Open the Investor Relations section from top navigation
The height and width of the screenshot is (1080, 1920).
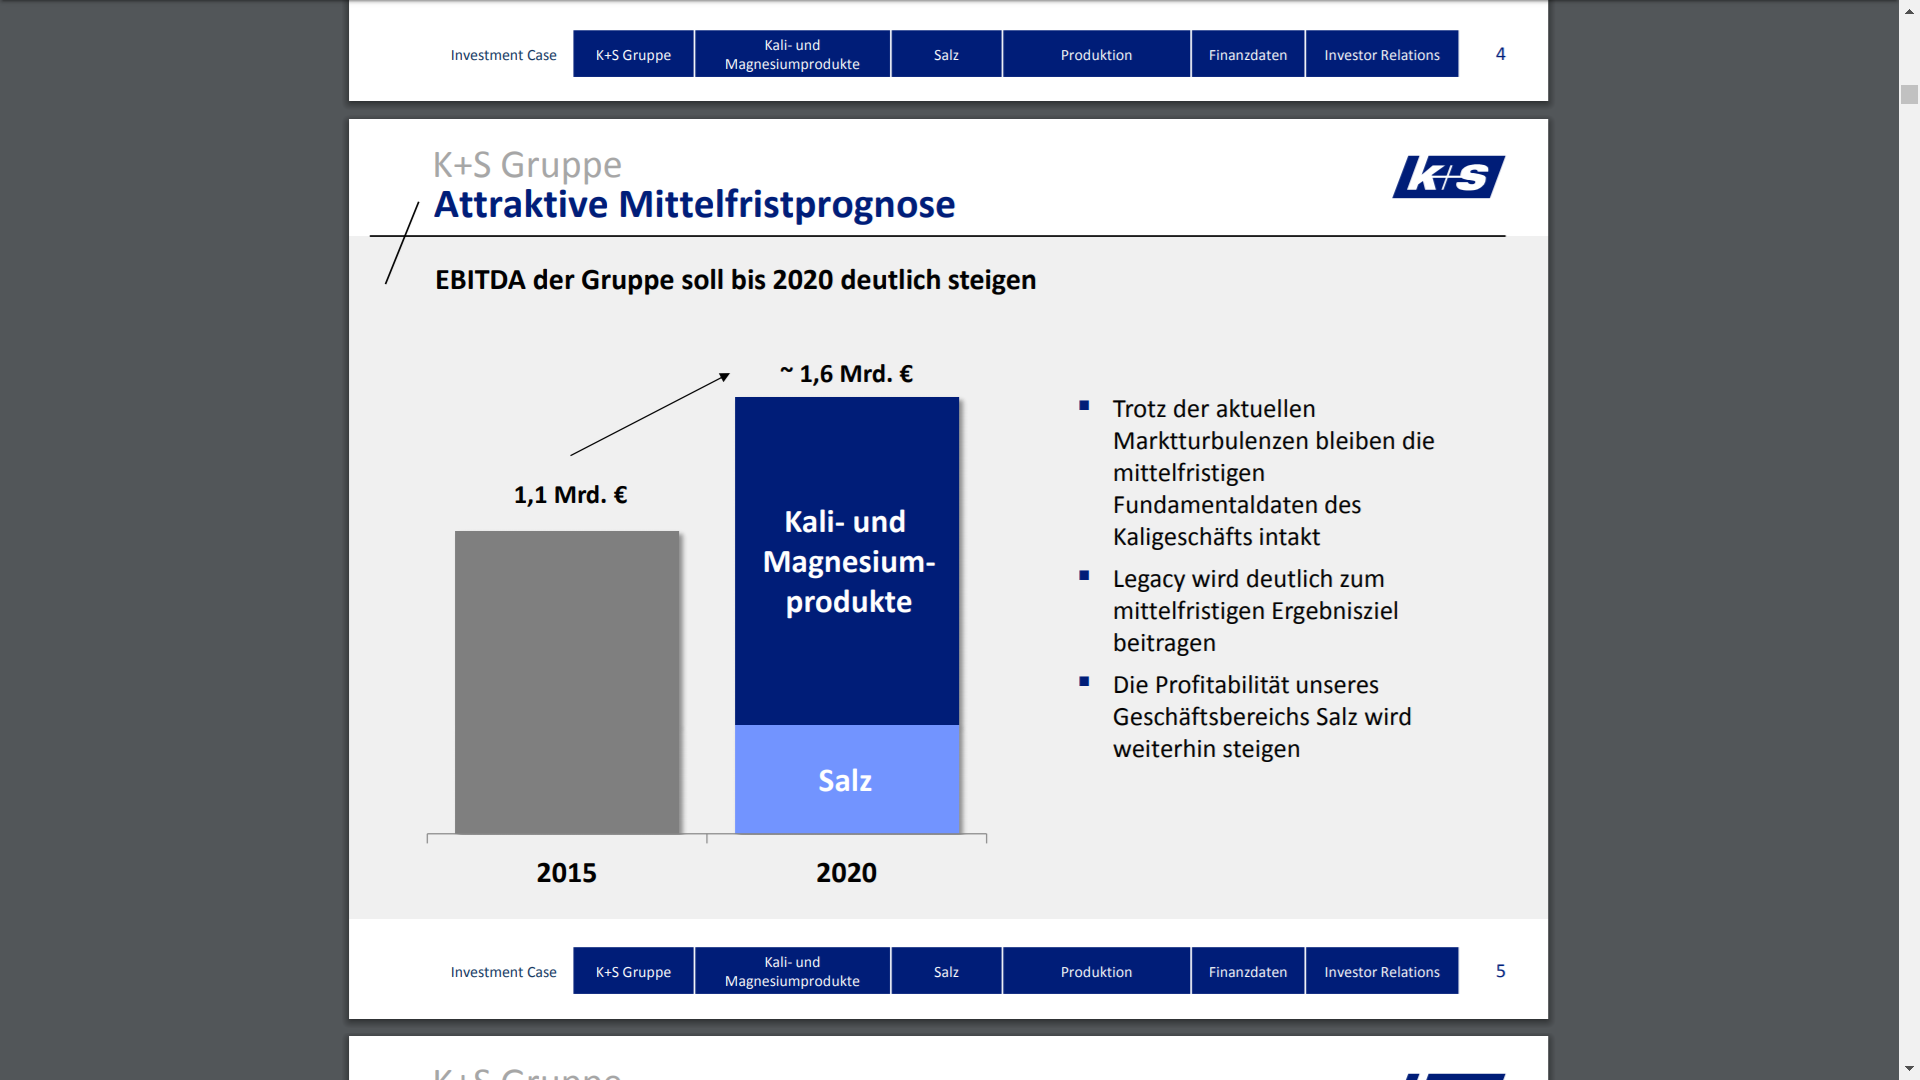pyautogui.click(x=1381, y=54)
